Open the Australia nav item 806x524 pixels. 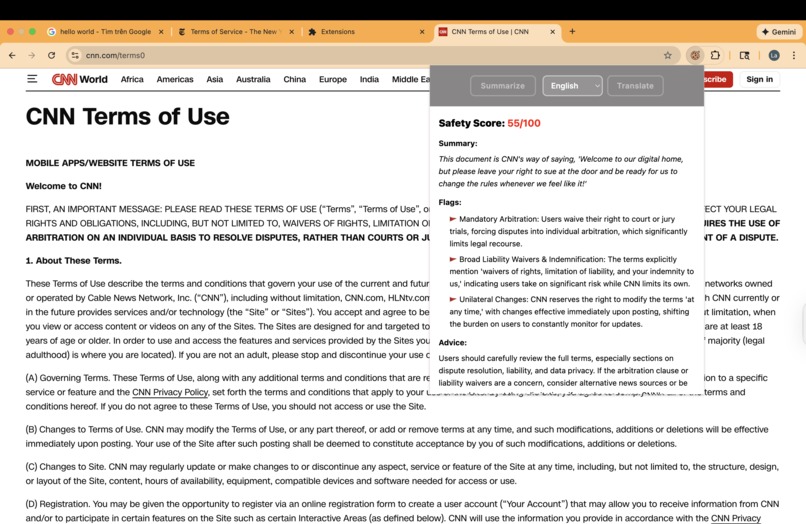[x=253, y=79]
